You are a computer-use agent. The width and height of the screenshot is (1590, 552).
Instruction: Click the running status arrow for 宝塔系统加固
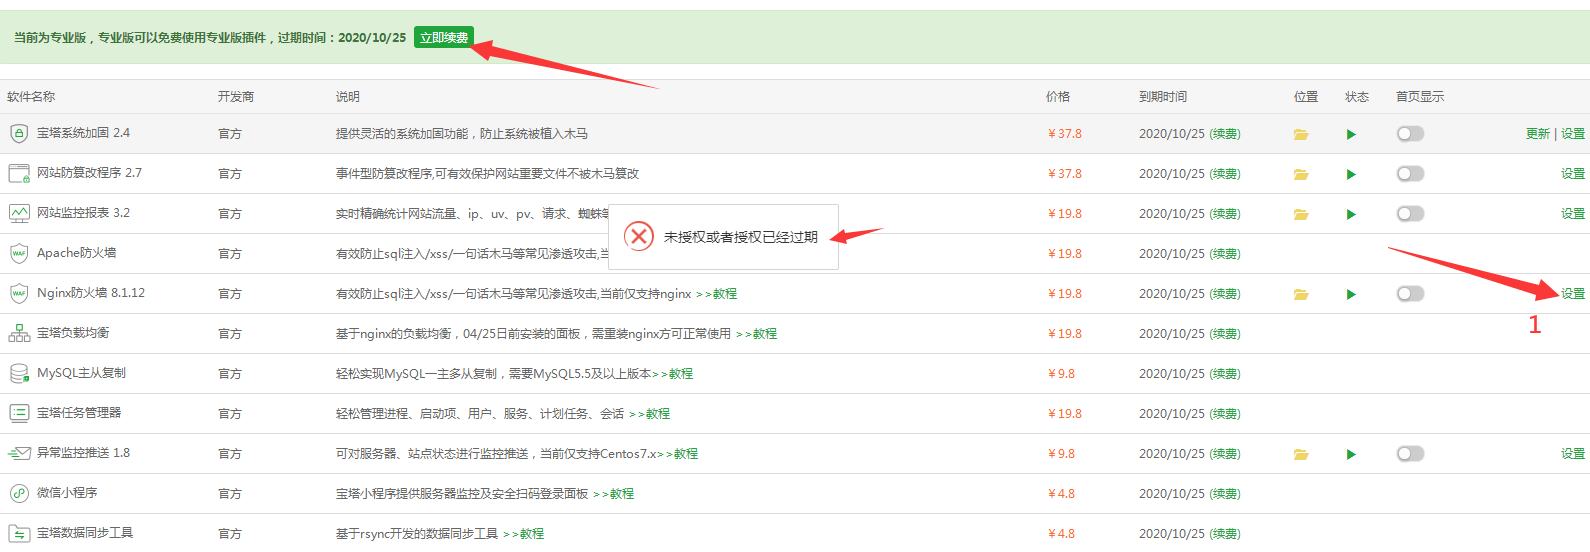1351,134
